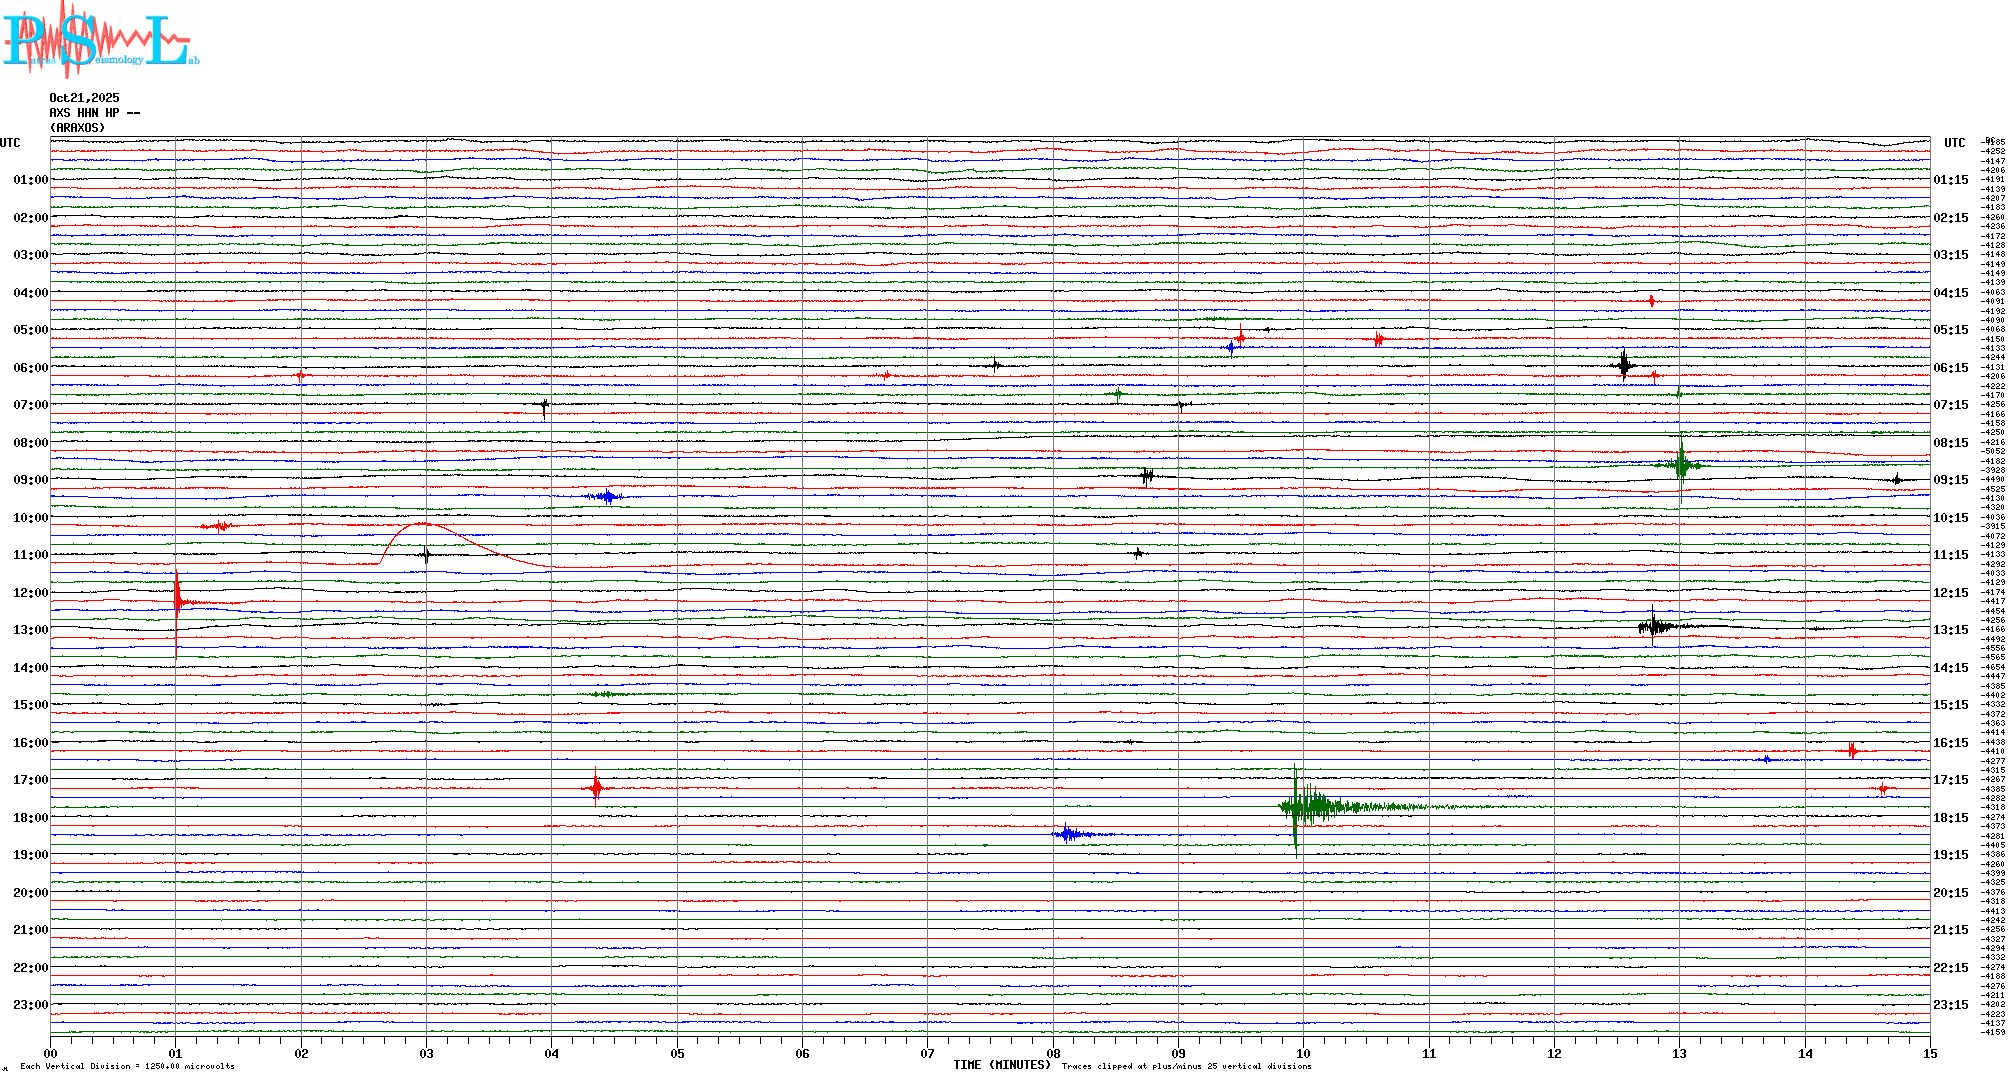Click the left UTC axis header
2010x1080 pixels.
10,143
